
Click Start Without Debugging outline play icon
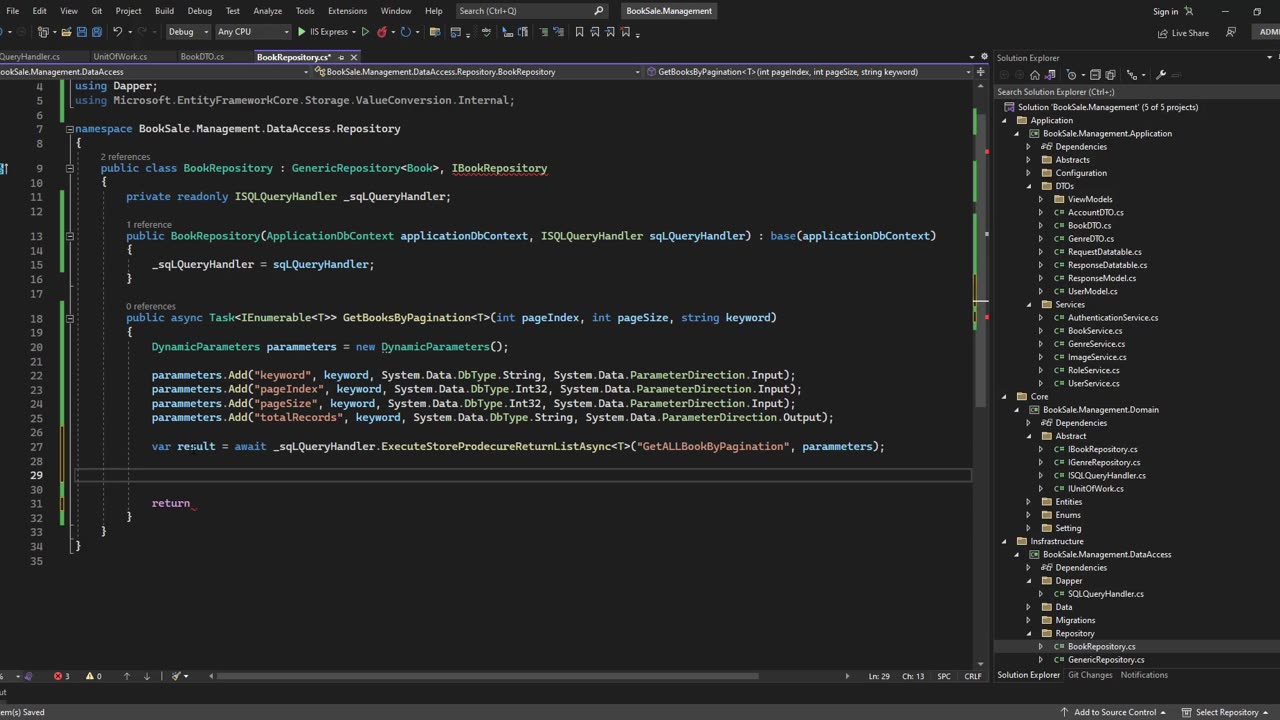pos(365,32)
